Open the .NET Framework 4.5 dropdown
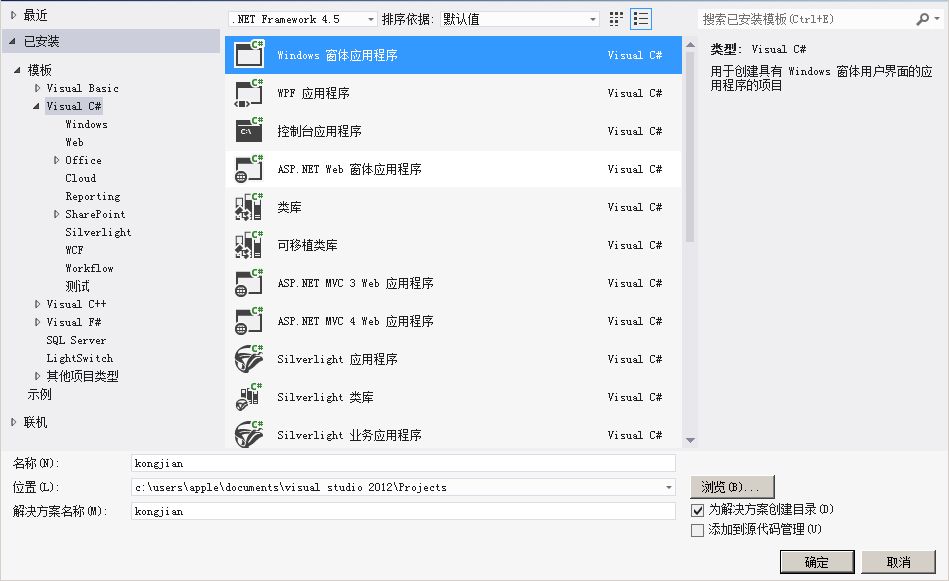Screen dimensions: 949x581 point(303,19)
